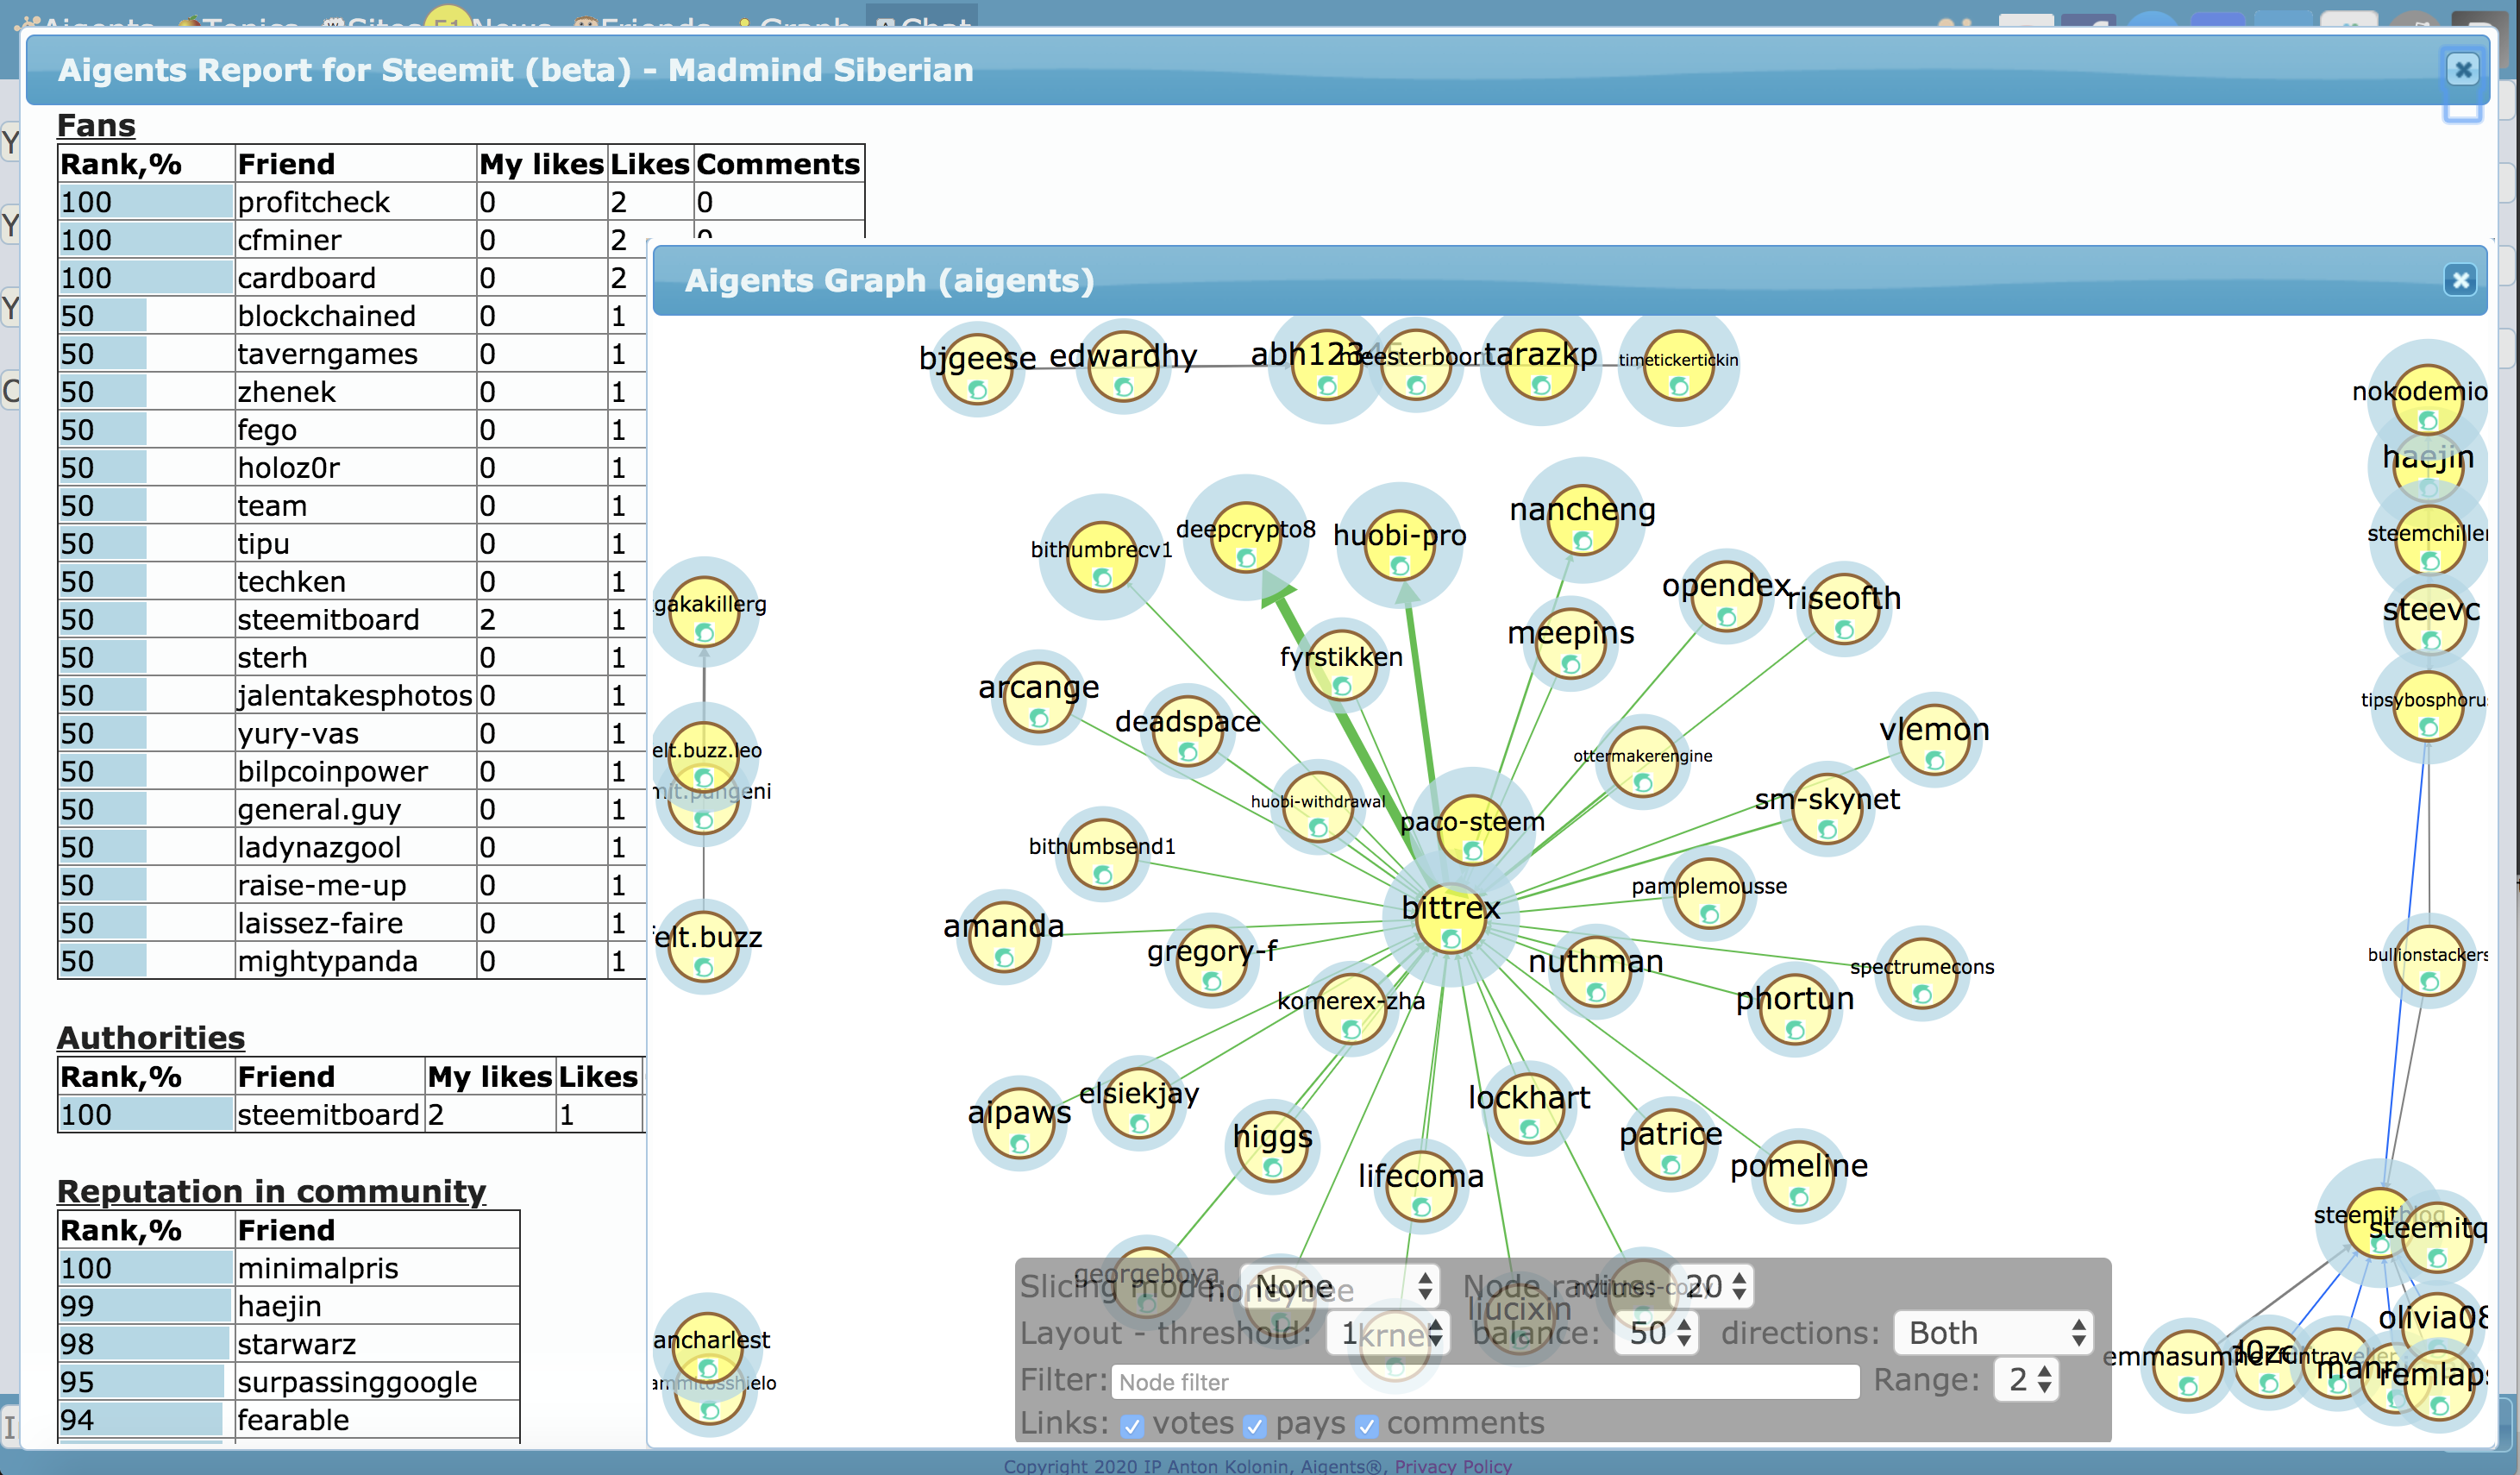
Task: Click the Node filter input field
Action: click(1485, 1382)
